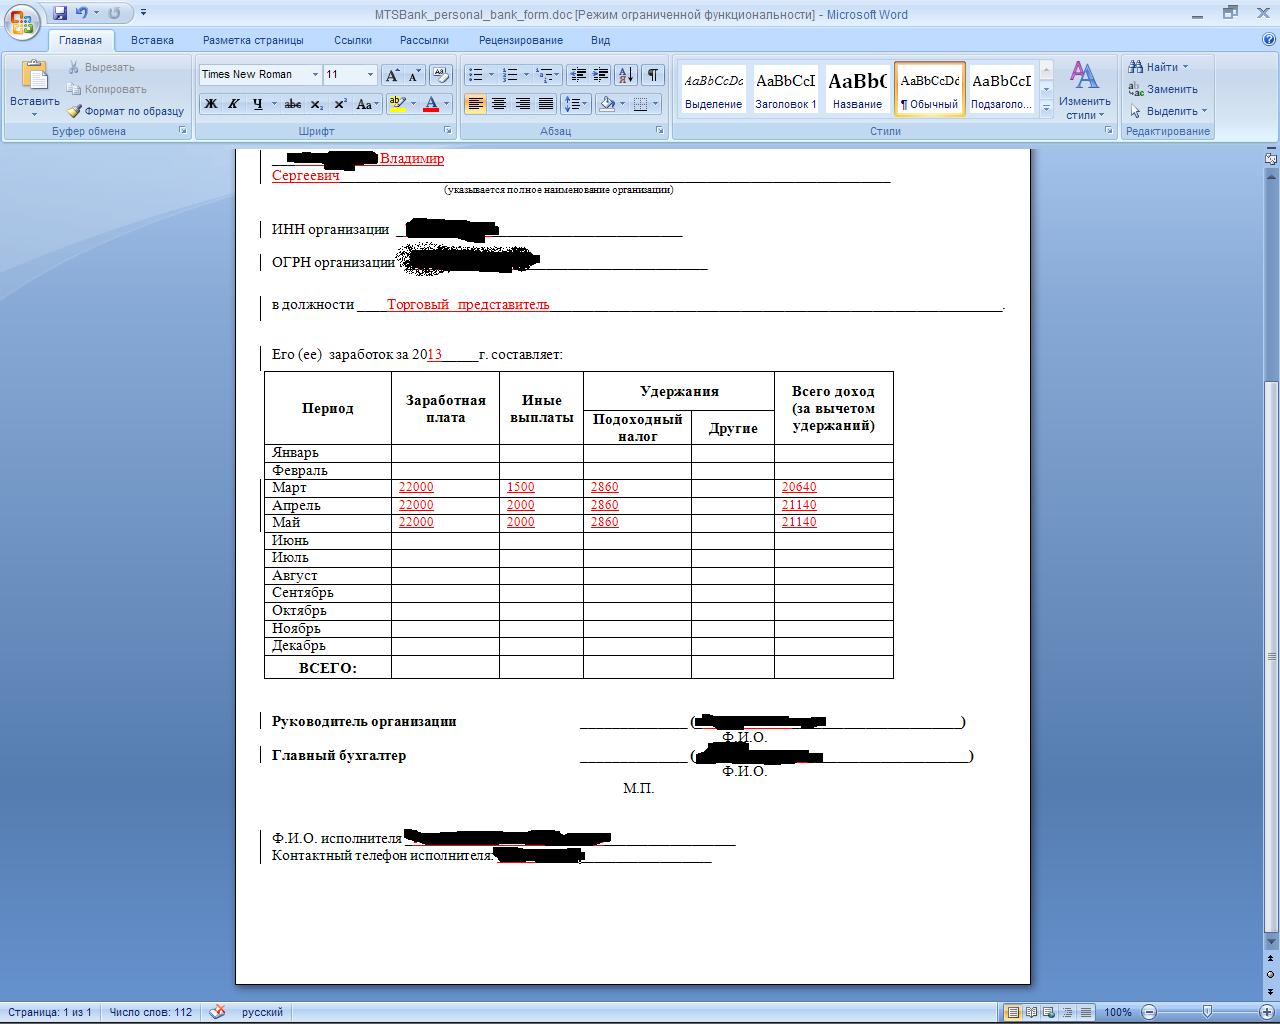Click the Grow Font icon
The width and height of the screenshot is (1280, 1024).
(392, 75)
